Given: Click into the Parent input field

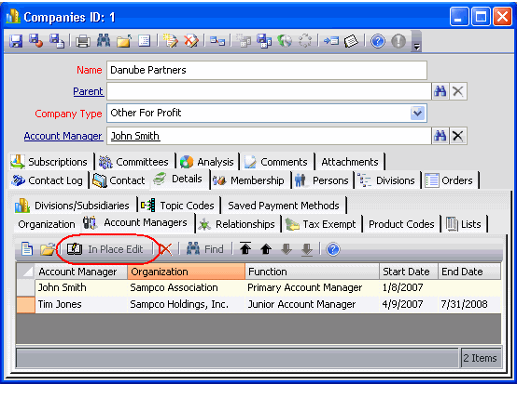Looking at the screenshot, I should pyautogui.click(x=269, y=91).
